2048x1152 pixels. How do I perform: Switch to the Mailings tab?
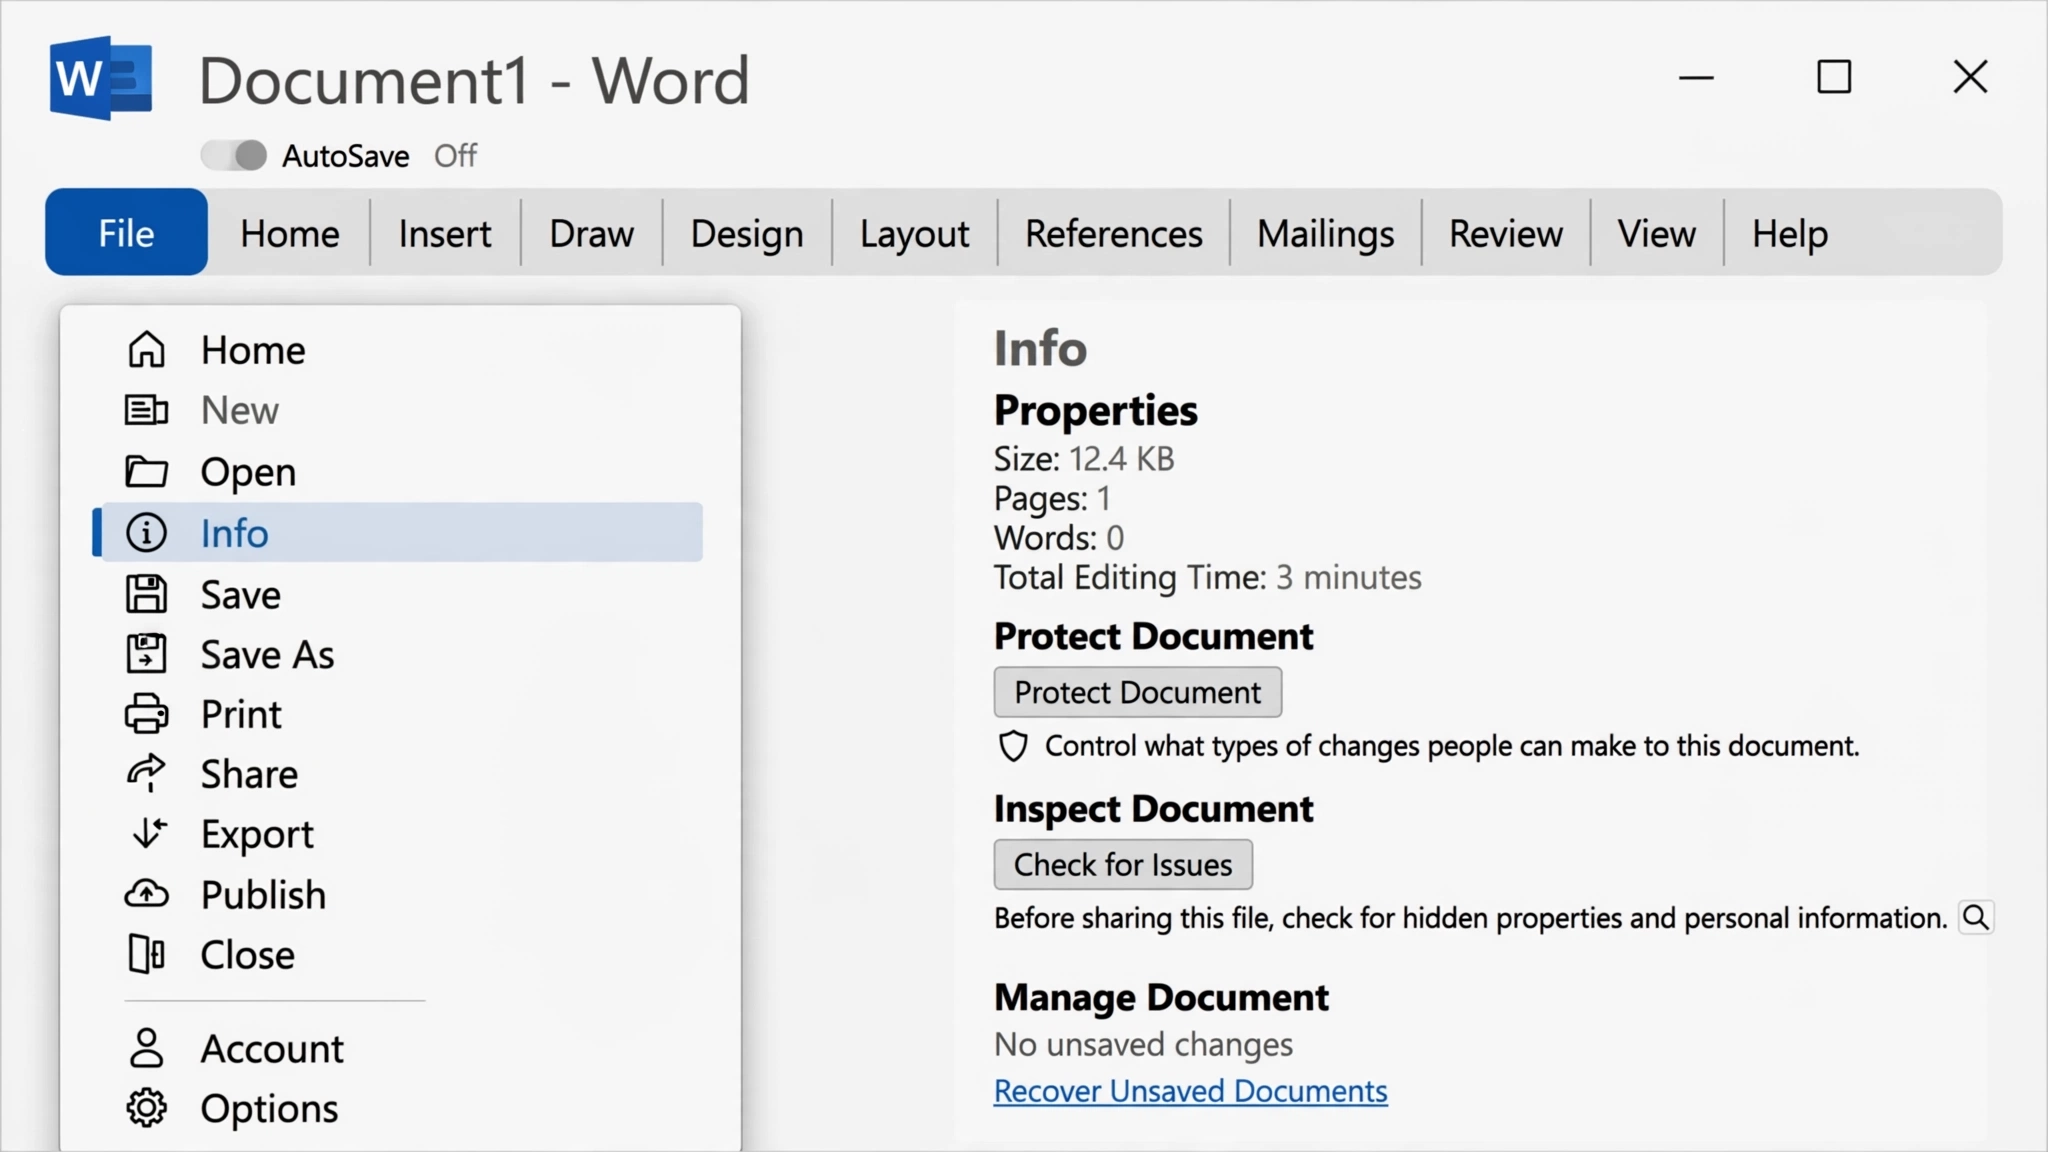1325,233
